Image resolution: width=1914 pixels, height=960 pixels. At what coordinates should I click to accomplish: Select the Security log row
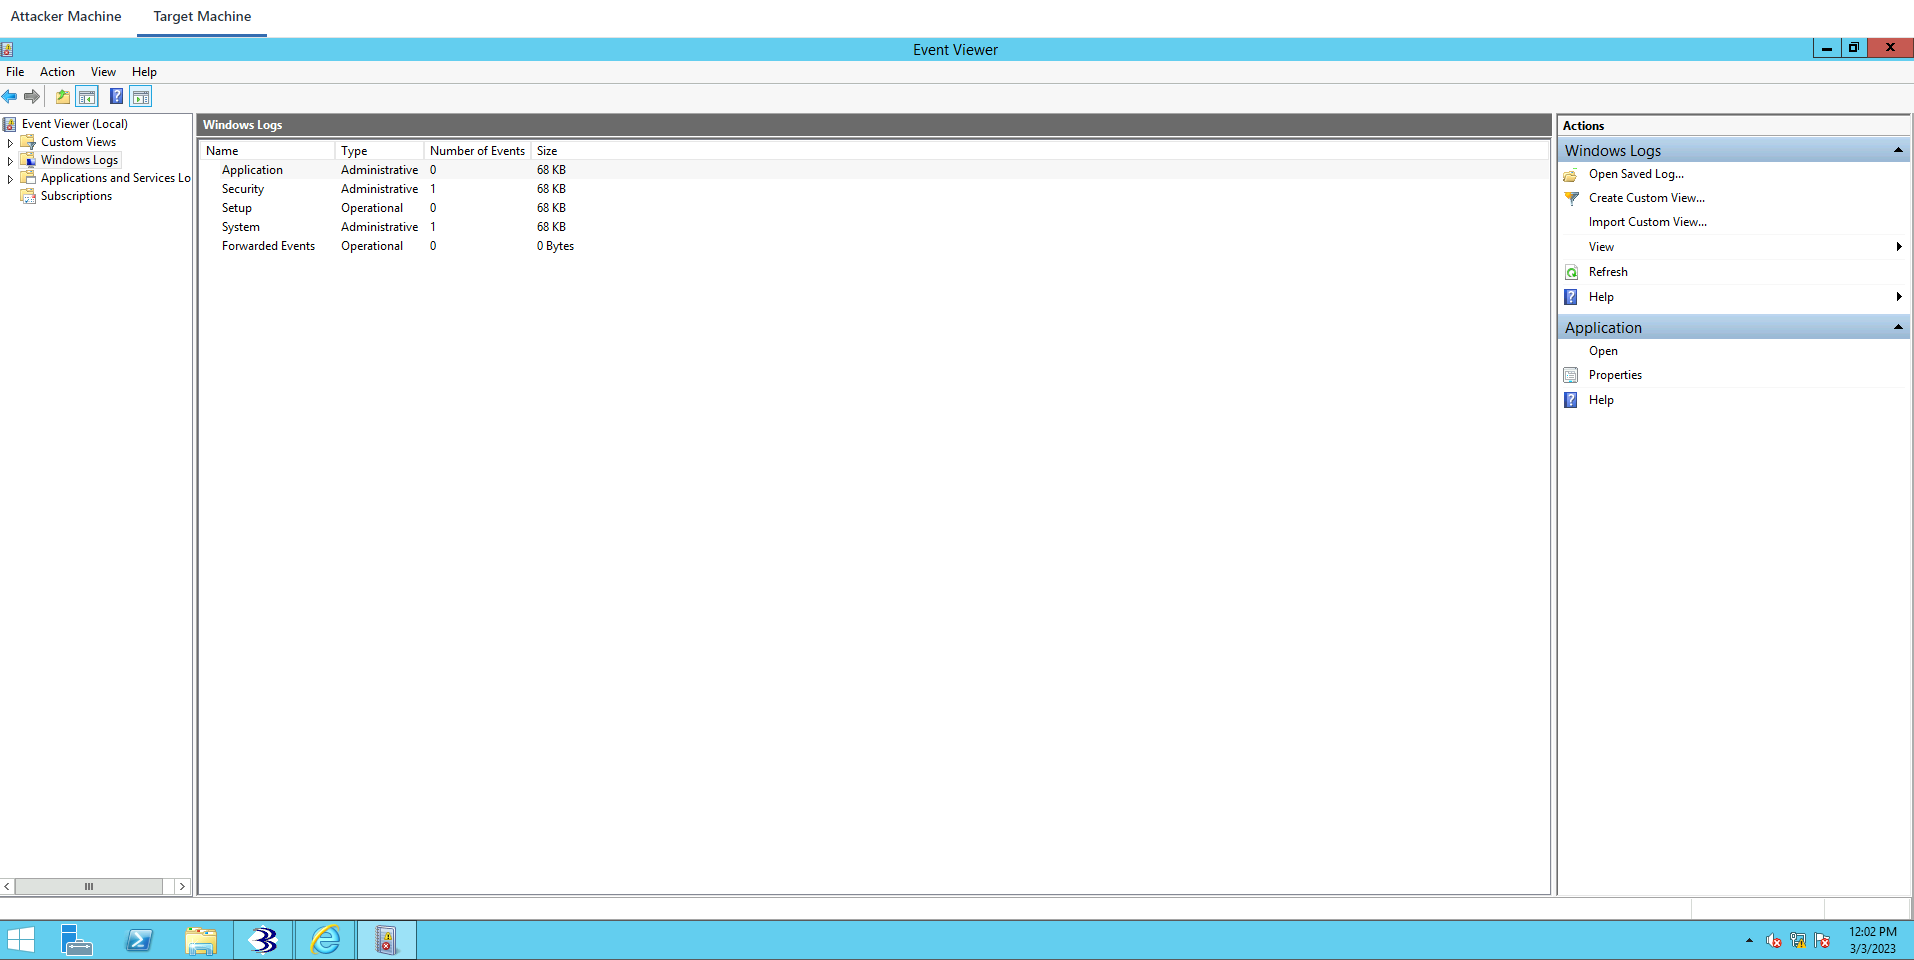873,189
